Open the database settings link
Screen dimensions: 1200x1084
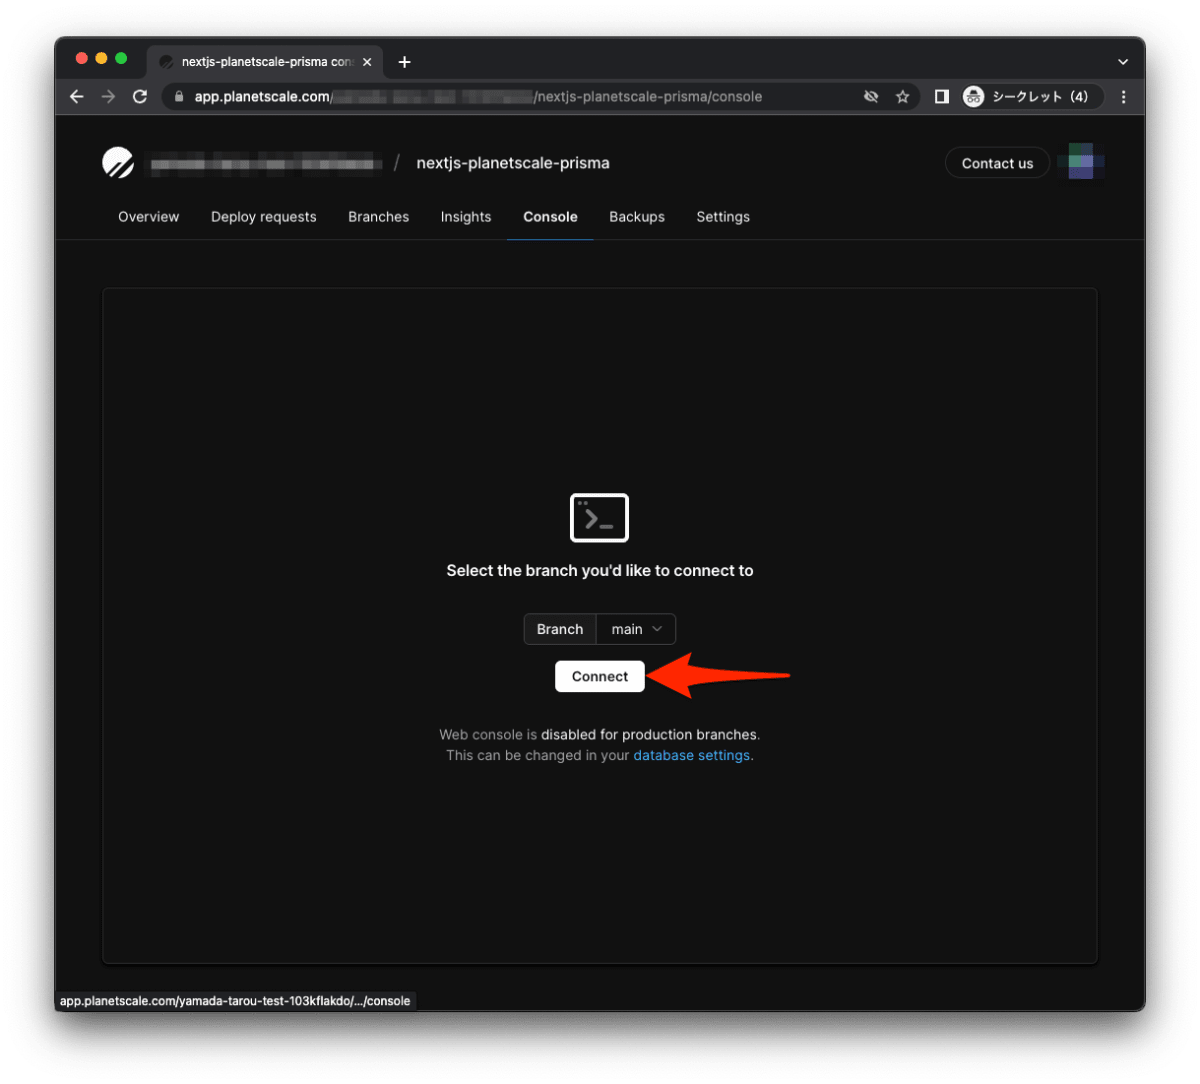click(692, 755)
